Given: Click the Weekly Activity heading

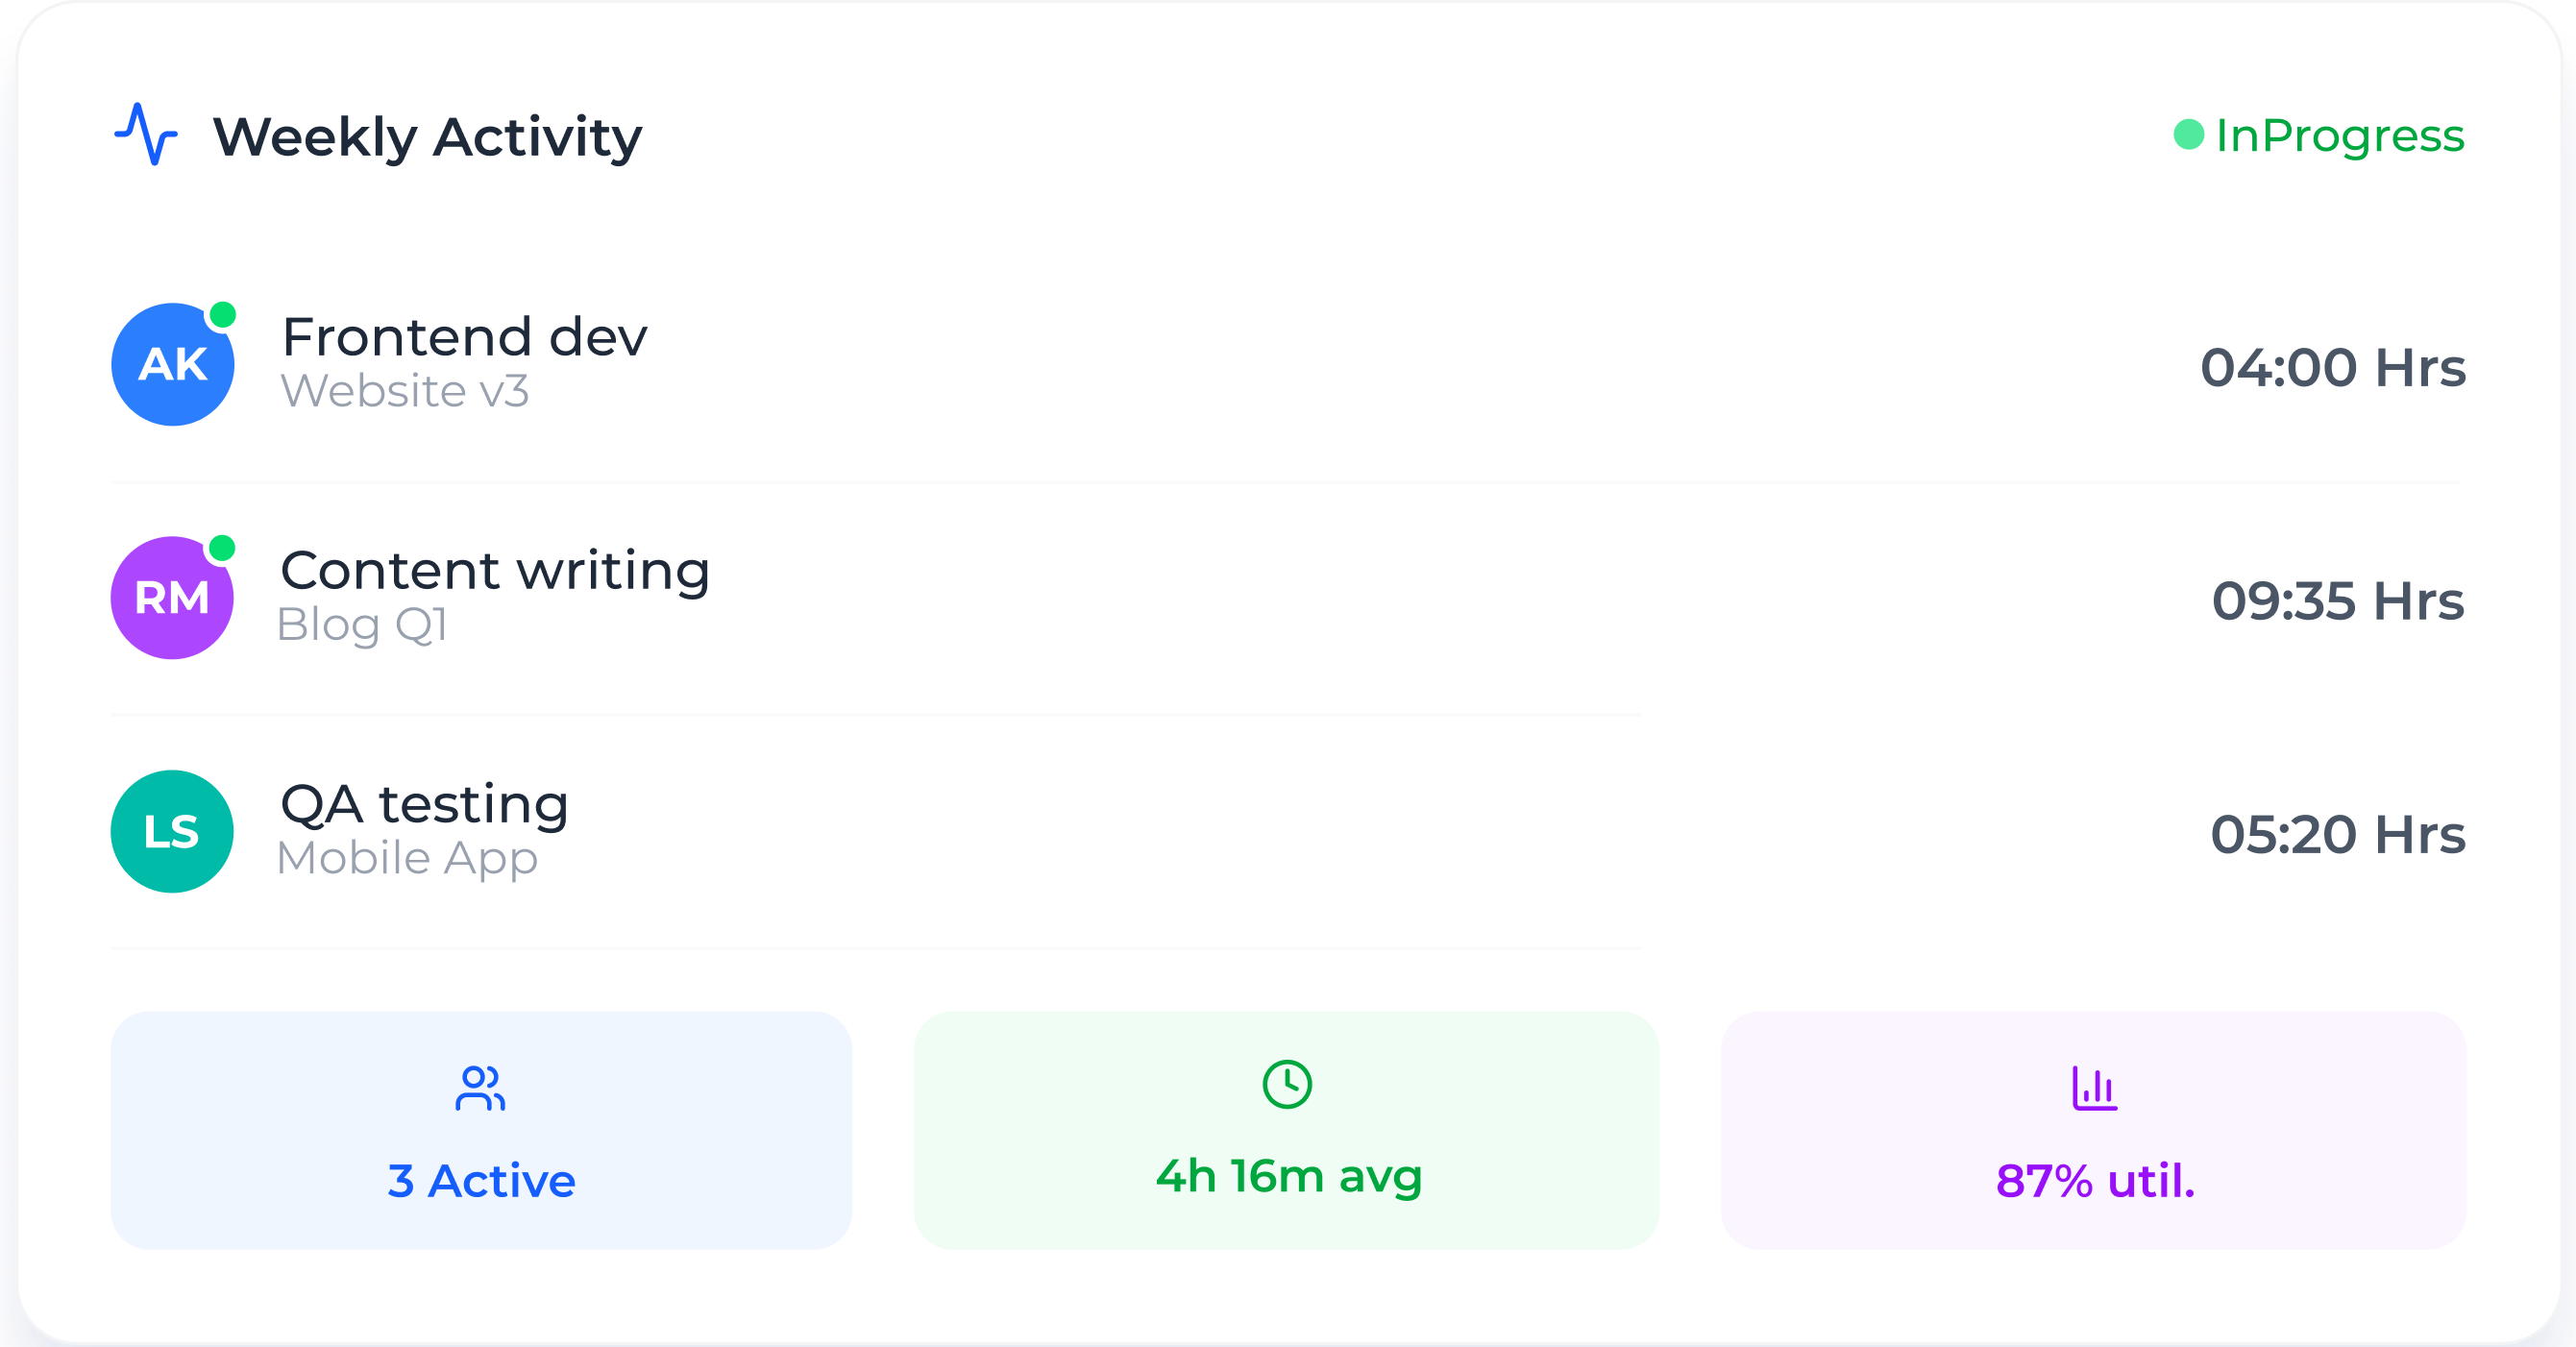Looking at the screenshot, I should [427, 137].
